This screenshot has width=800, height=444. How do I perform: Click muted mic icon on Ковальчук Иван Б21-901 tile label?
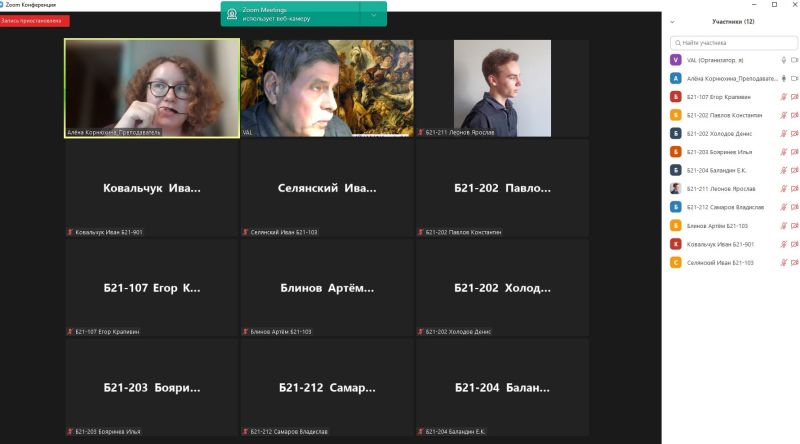[70, 232]
